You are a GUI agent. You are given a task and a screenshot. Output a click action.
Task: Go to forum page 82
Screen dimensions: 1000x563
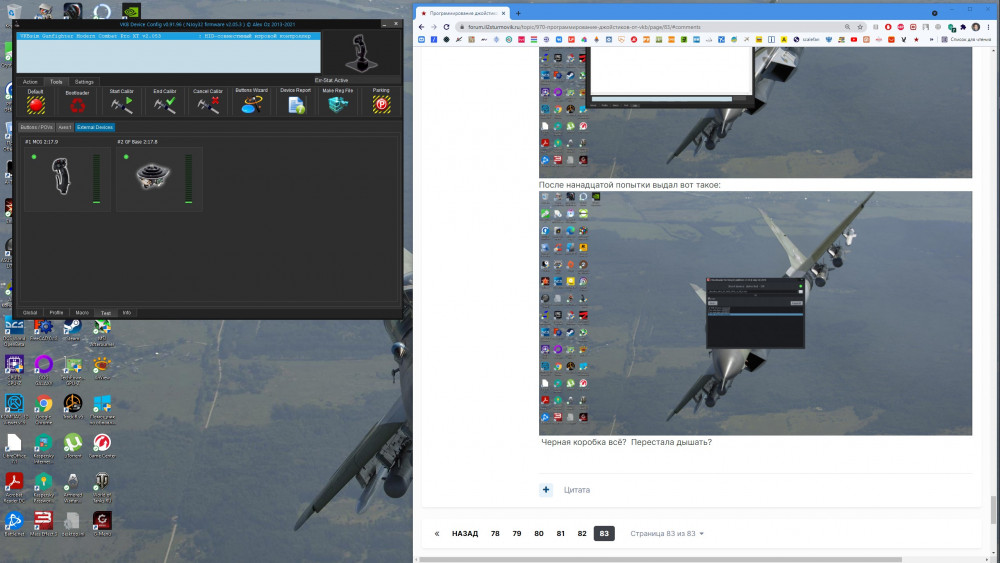click(582, 534)
